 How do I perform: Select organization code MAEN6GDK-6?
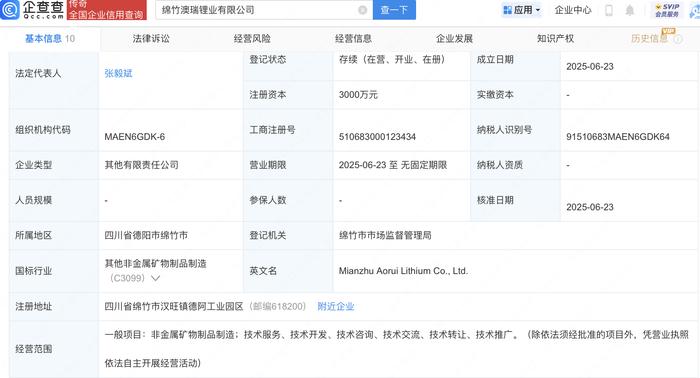pyautogui.click(x=134, y=137)
